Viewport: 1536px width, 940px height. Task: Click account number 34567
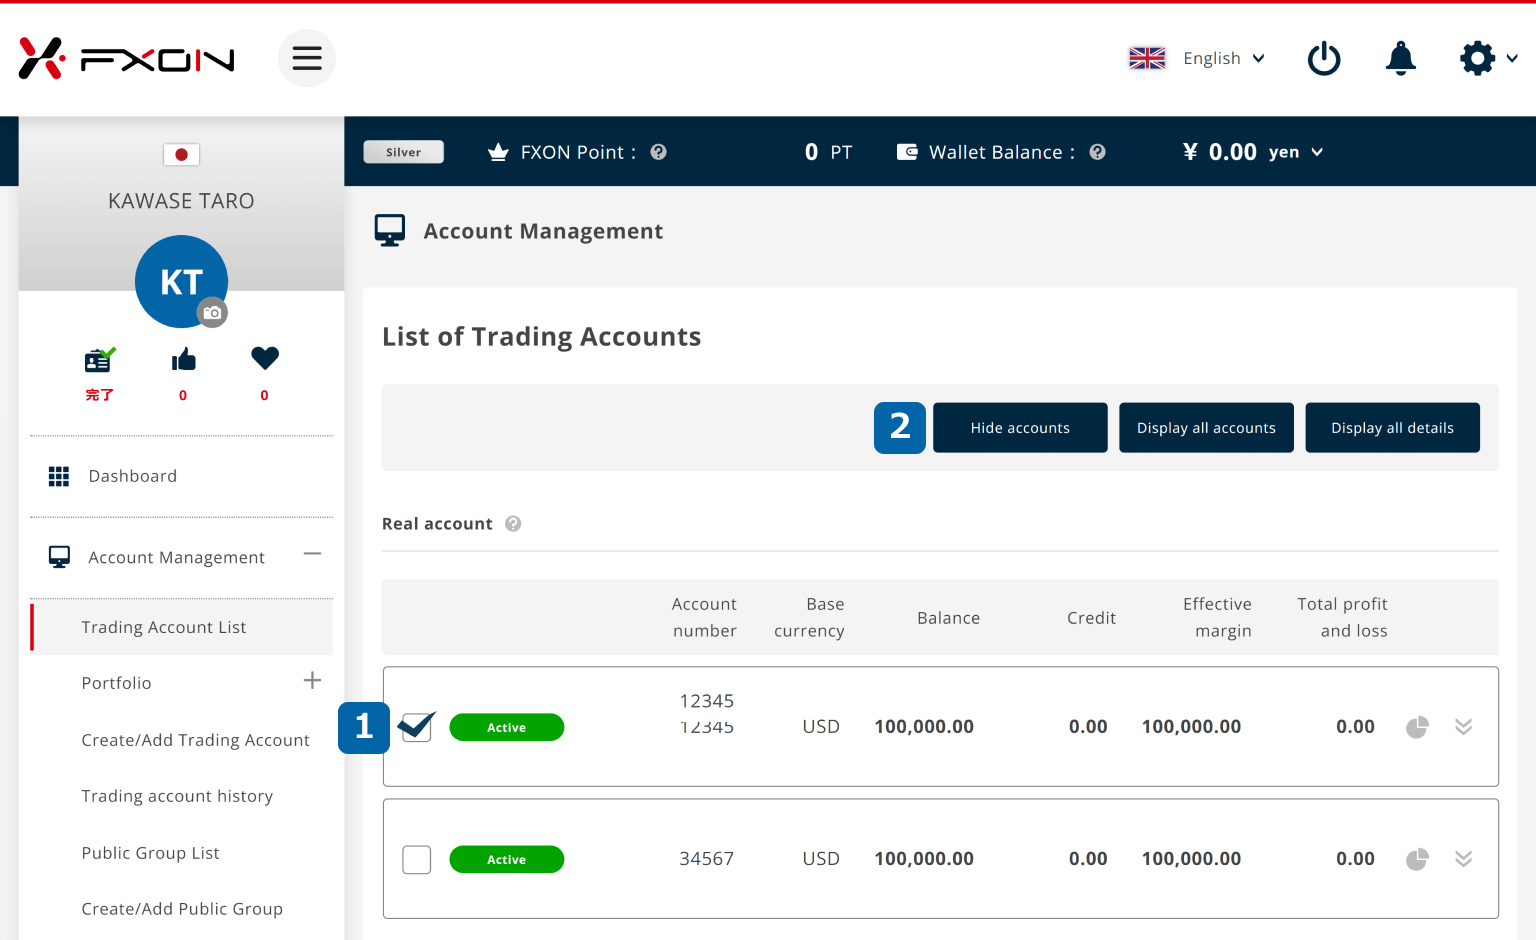707,859
